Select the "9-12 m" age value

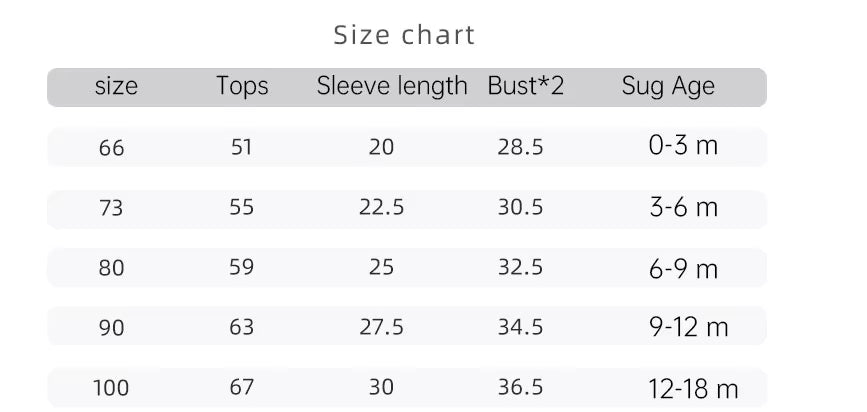click(688, 327)
